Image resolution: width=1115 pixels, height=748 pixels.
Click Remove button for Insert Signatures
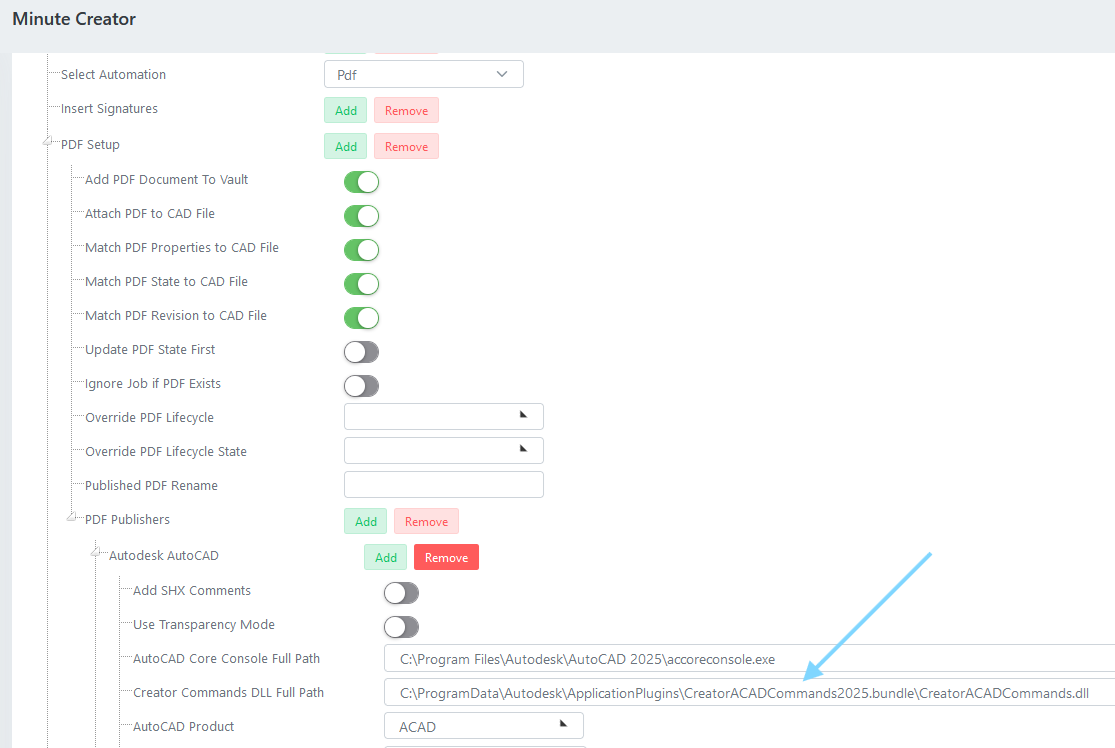click(x=406, y=111)
